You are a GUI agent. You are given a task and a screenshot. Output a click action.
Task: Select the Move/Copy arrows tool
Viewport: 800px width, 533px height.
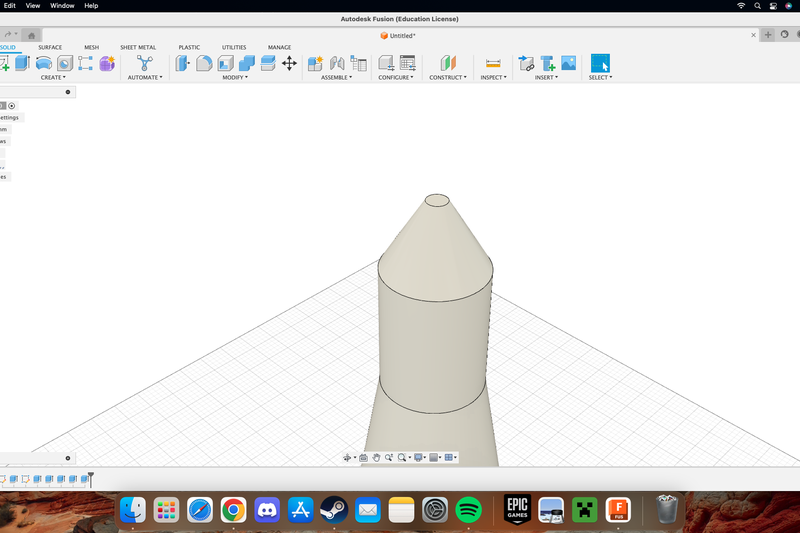click(x=289, y=63)
